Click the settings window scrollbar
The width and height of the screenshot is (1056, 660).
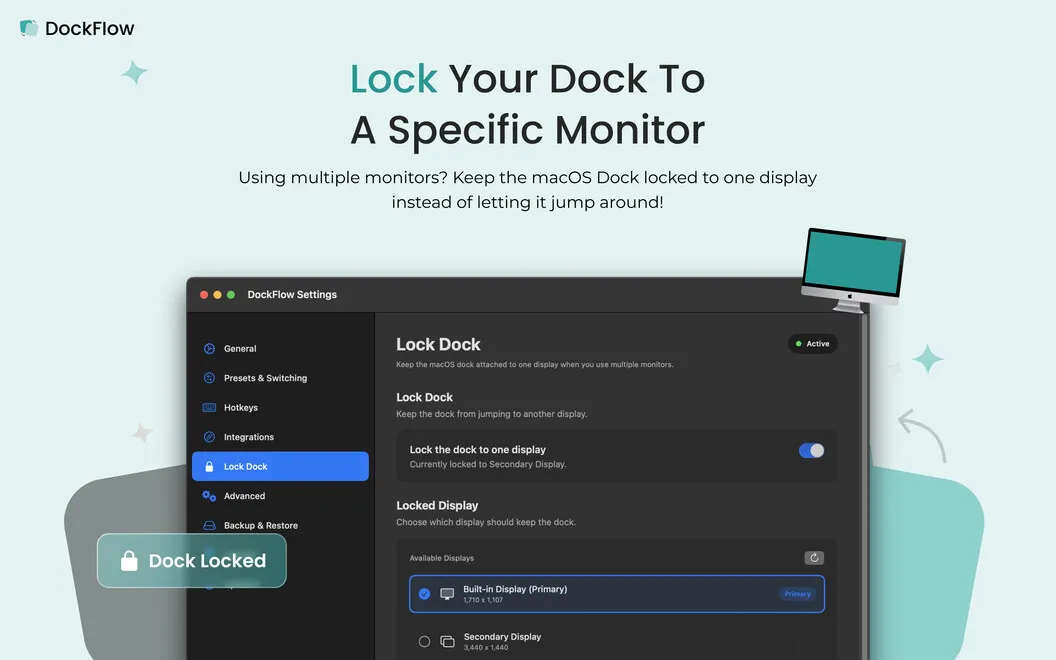point(864,485)
